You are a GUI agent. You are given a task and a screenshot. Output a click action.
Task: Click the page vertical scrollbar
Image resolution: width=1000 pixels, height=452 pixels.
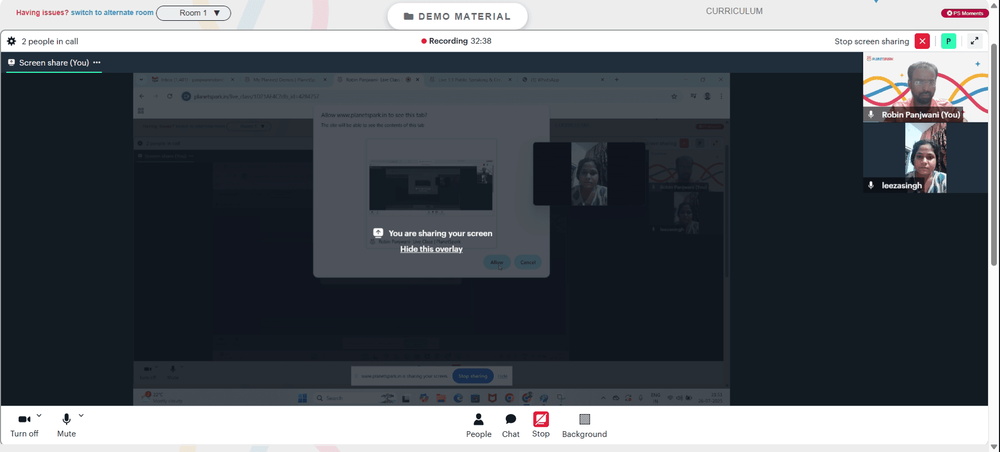[x=994, y=153]
